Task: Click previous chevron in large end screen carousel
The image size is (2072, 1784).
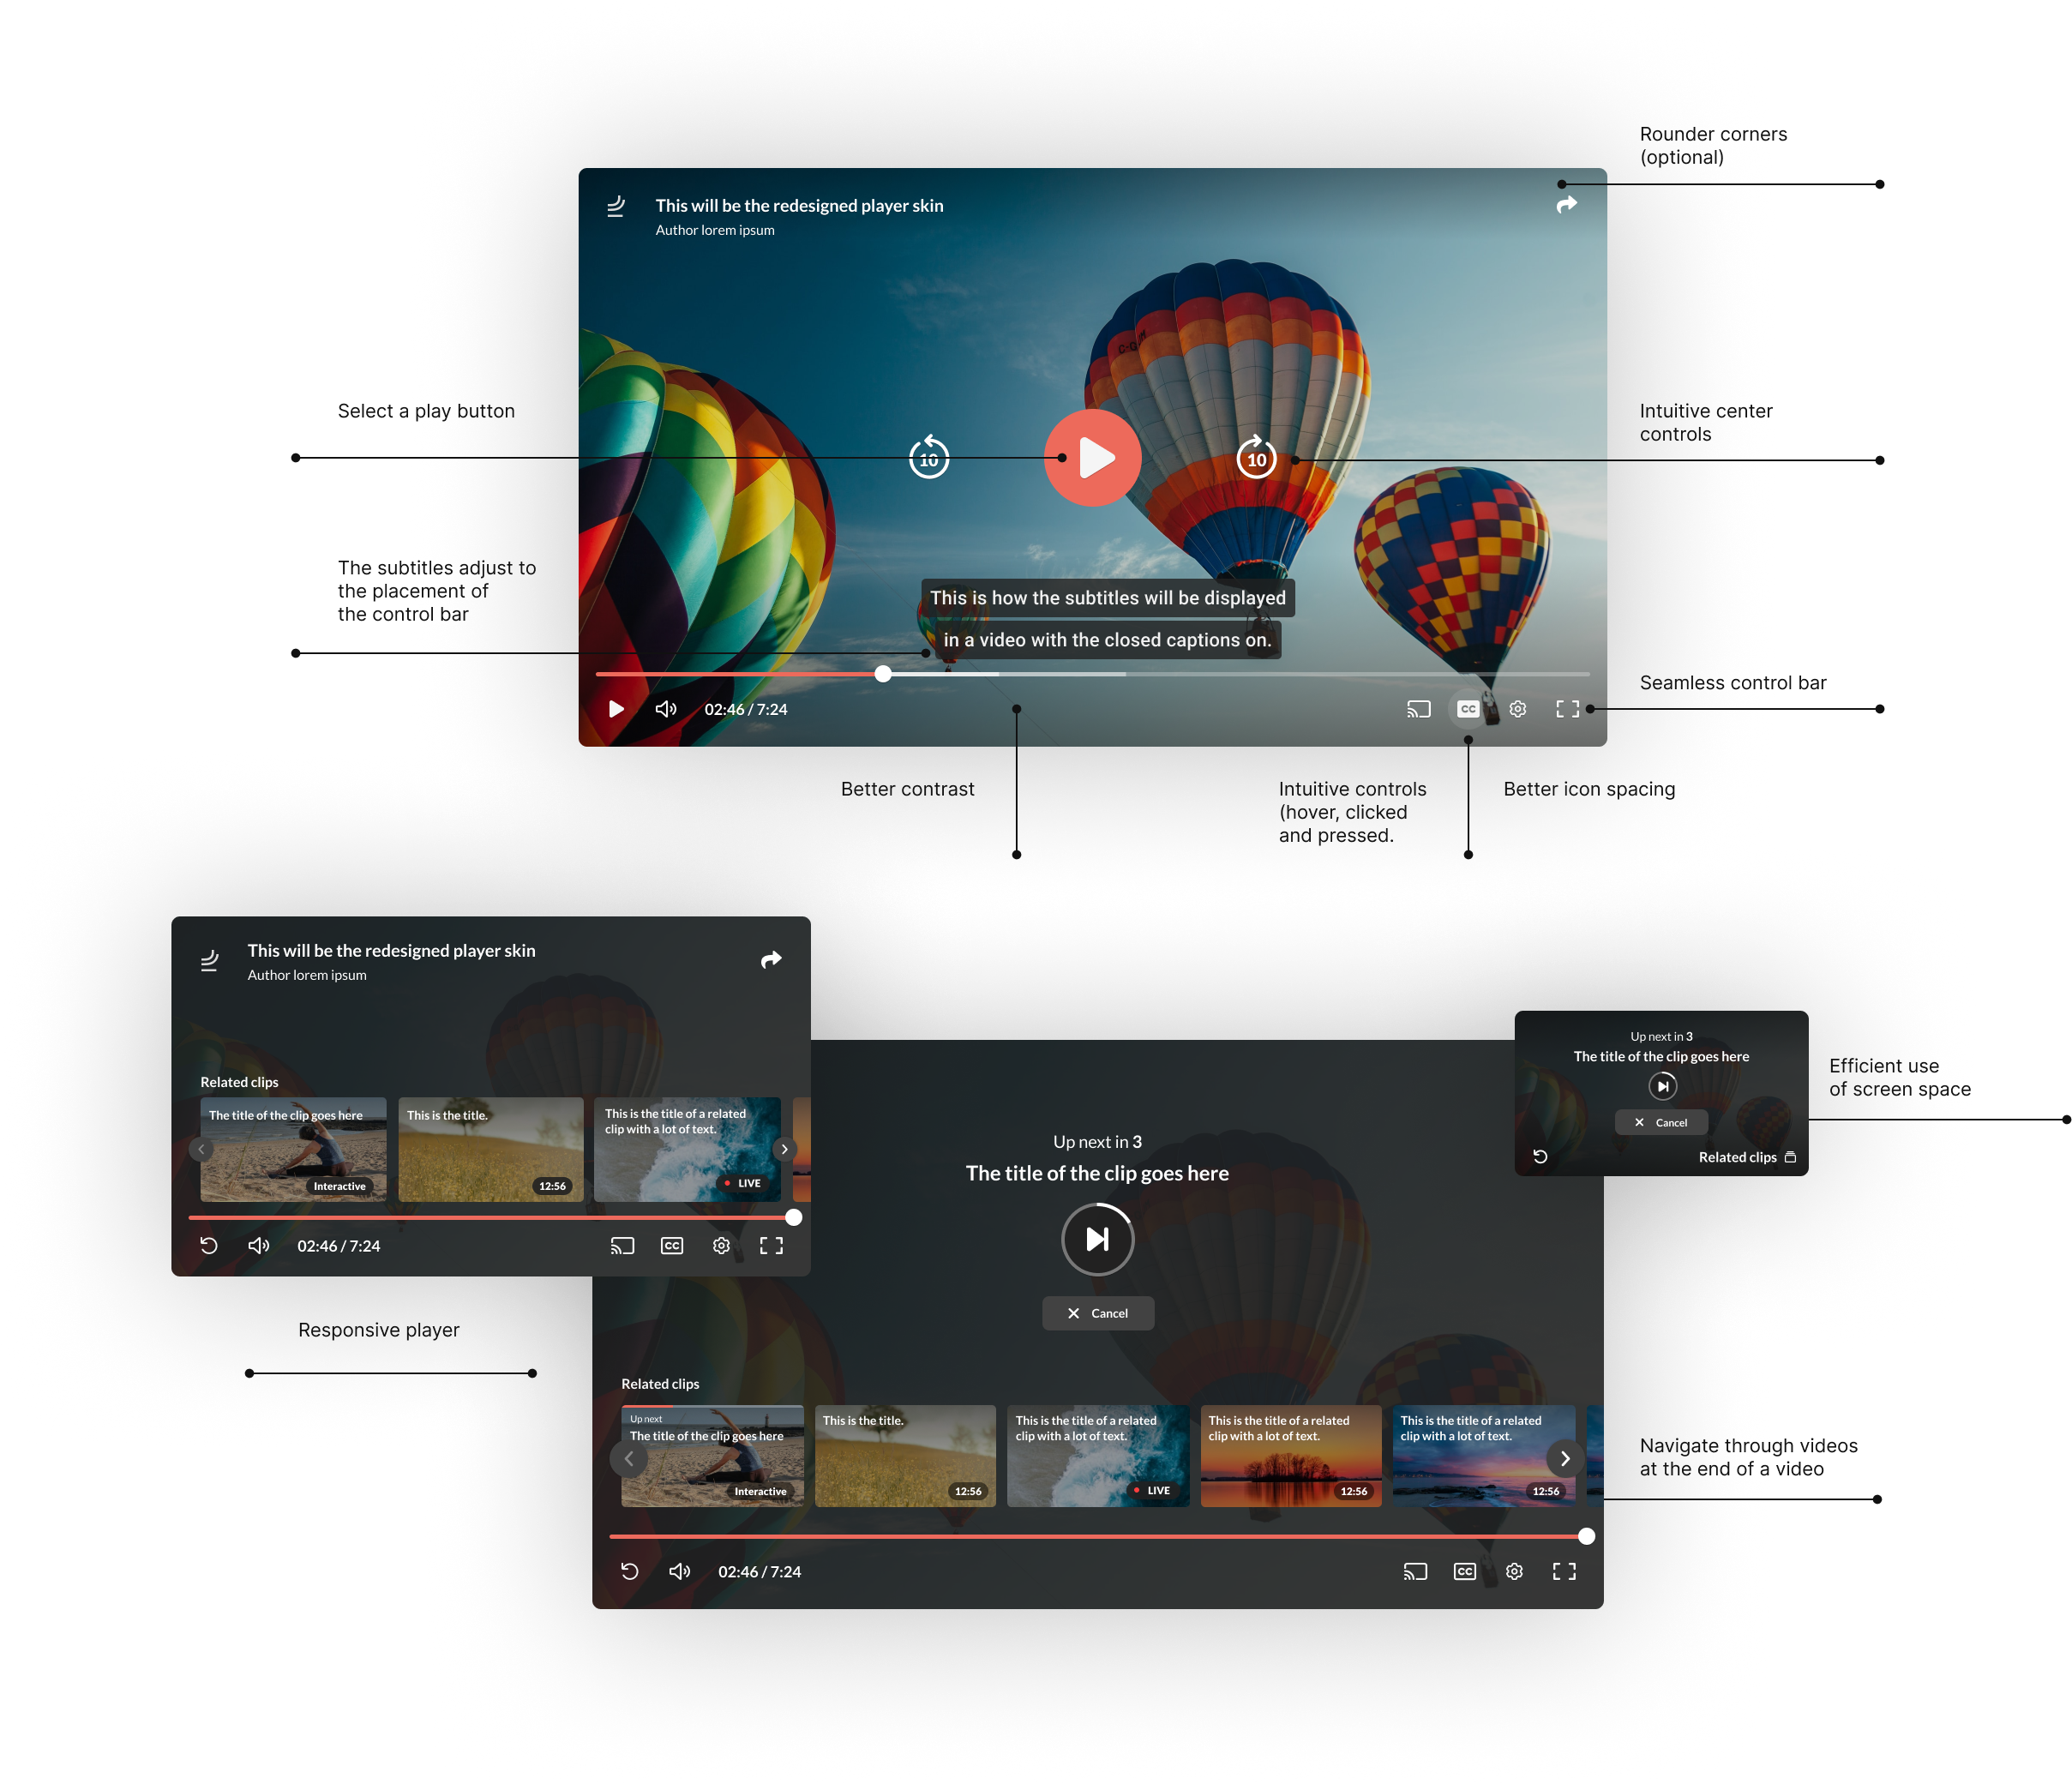Action: 629,1459
